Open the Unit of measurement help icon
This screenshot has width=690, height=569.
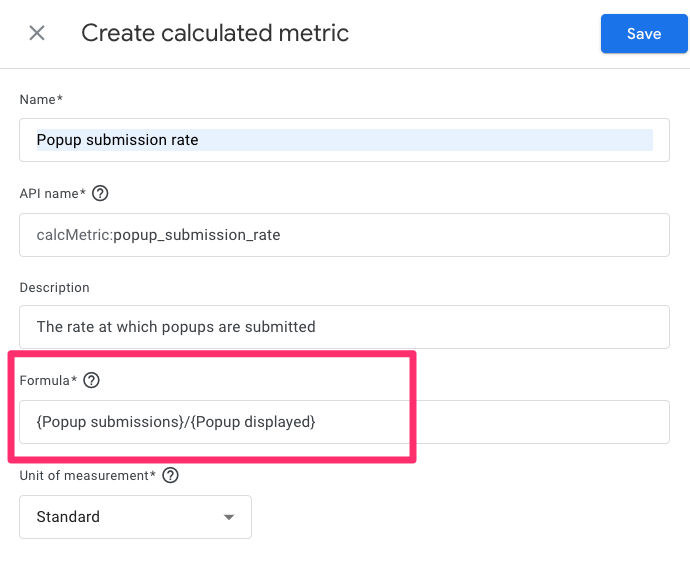coord(170,475)
